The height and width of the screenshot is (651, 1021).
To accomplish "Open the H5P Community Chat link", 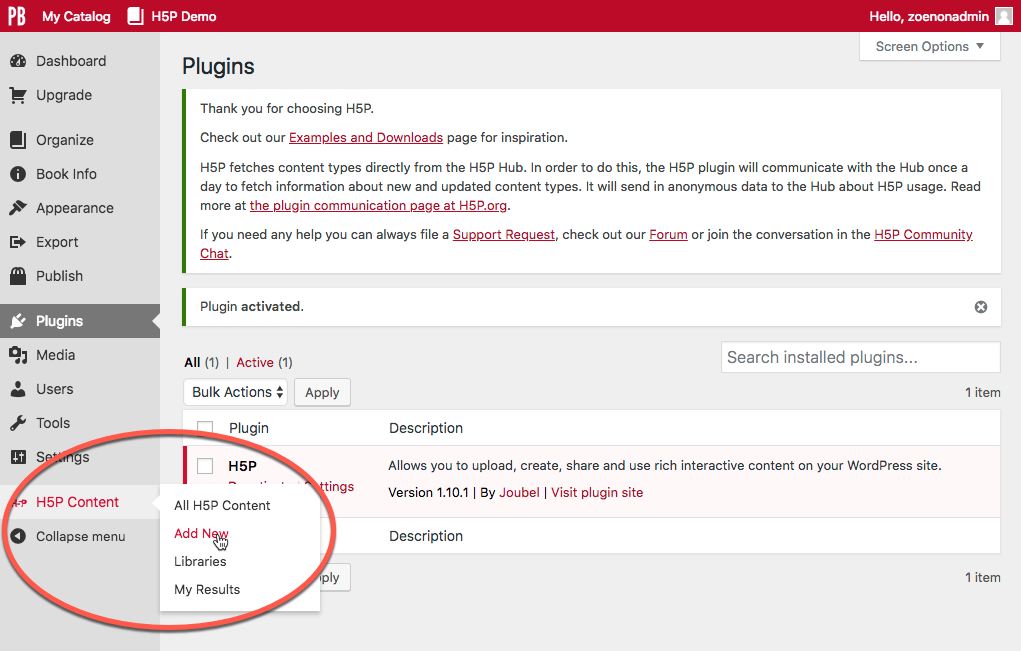I will pyautogui.click(x=923, y=234).
